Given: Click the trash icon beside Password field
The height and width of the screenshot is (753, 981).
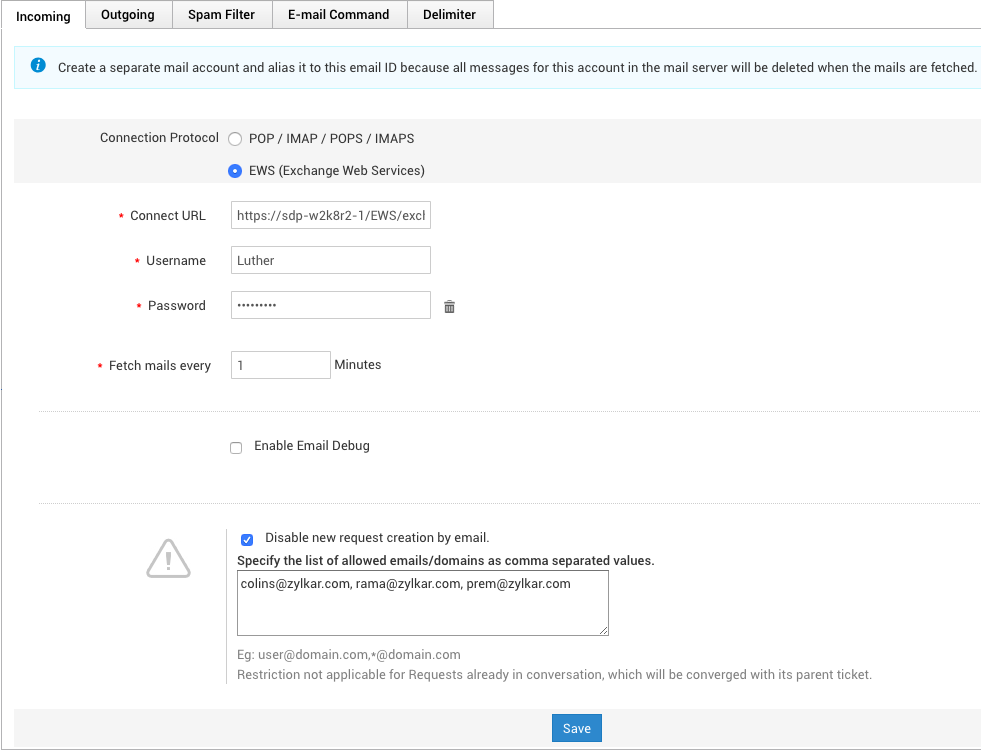Looking at the screenshot, I should [449, 307].
